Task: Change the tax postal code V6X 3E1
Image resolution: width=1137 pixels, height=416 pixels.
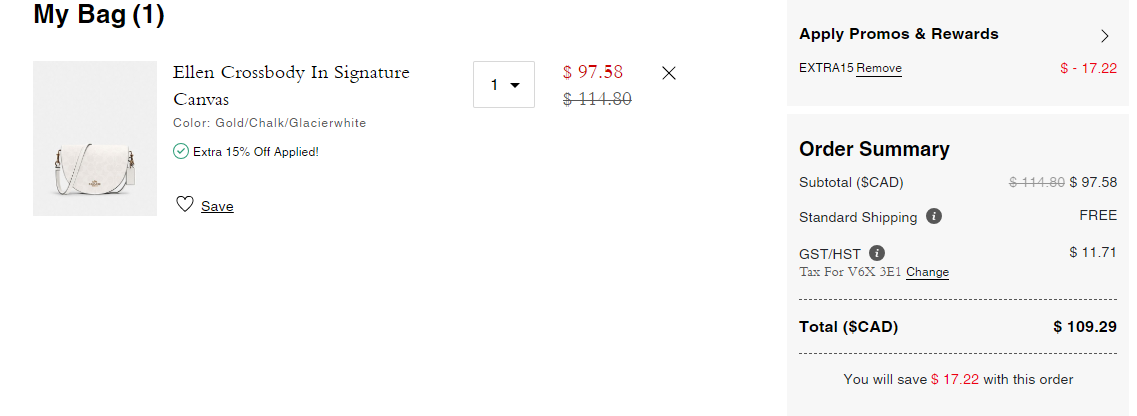Action: coord(927,272)
